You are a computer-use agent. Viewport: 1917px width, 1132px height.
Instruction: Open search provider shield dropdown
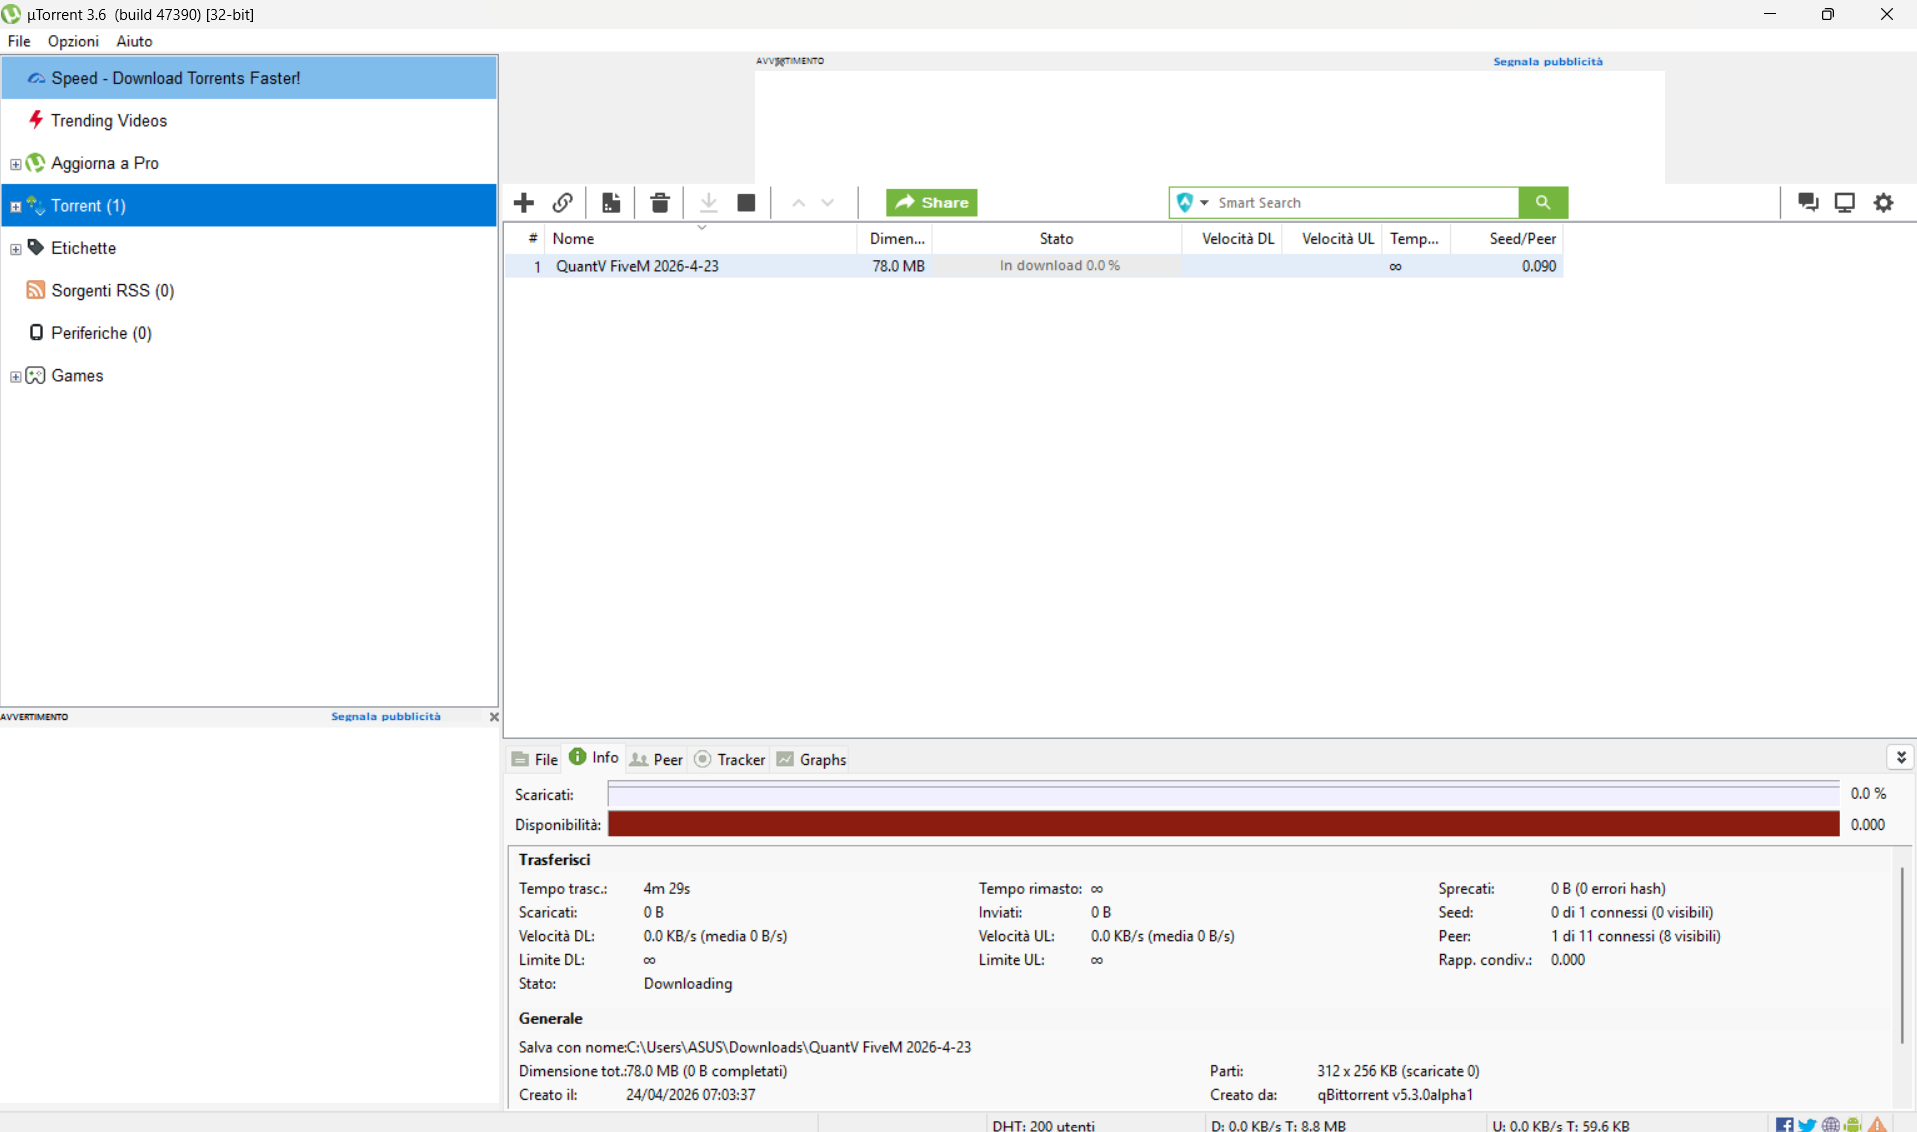point(1192,203)
